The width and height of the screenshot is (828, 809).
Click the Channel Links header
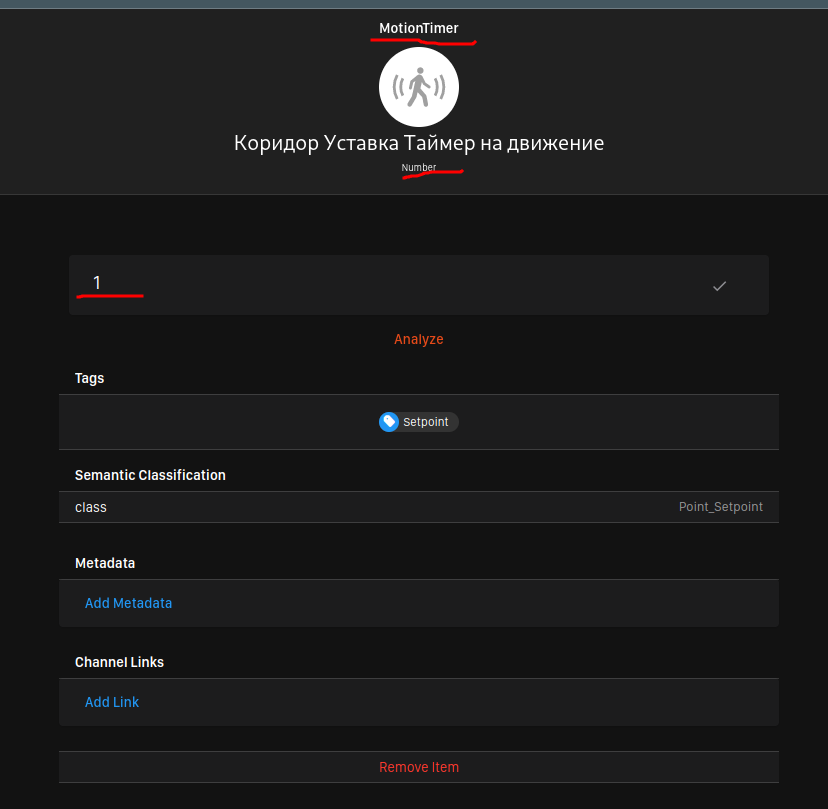119,662
